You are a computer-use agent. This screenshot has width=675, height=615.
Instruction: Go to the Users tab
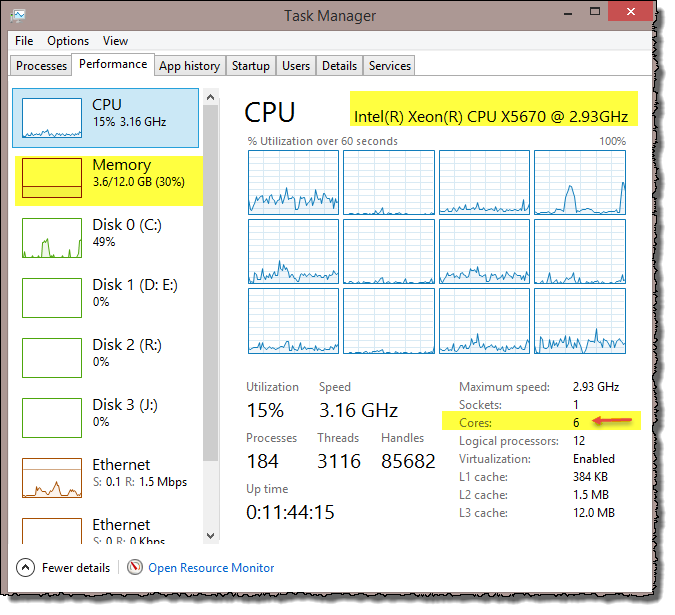click(296, 66)
